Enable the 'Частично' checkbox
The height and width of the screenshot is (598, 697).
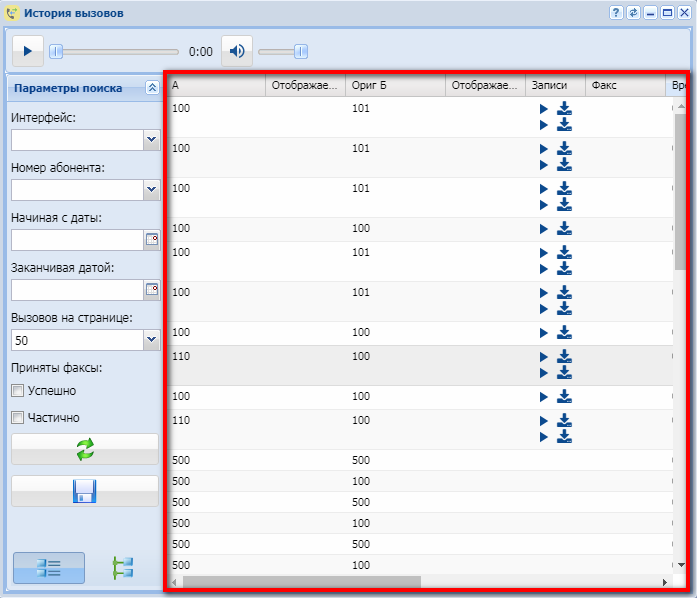17,418
